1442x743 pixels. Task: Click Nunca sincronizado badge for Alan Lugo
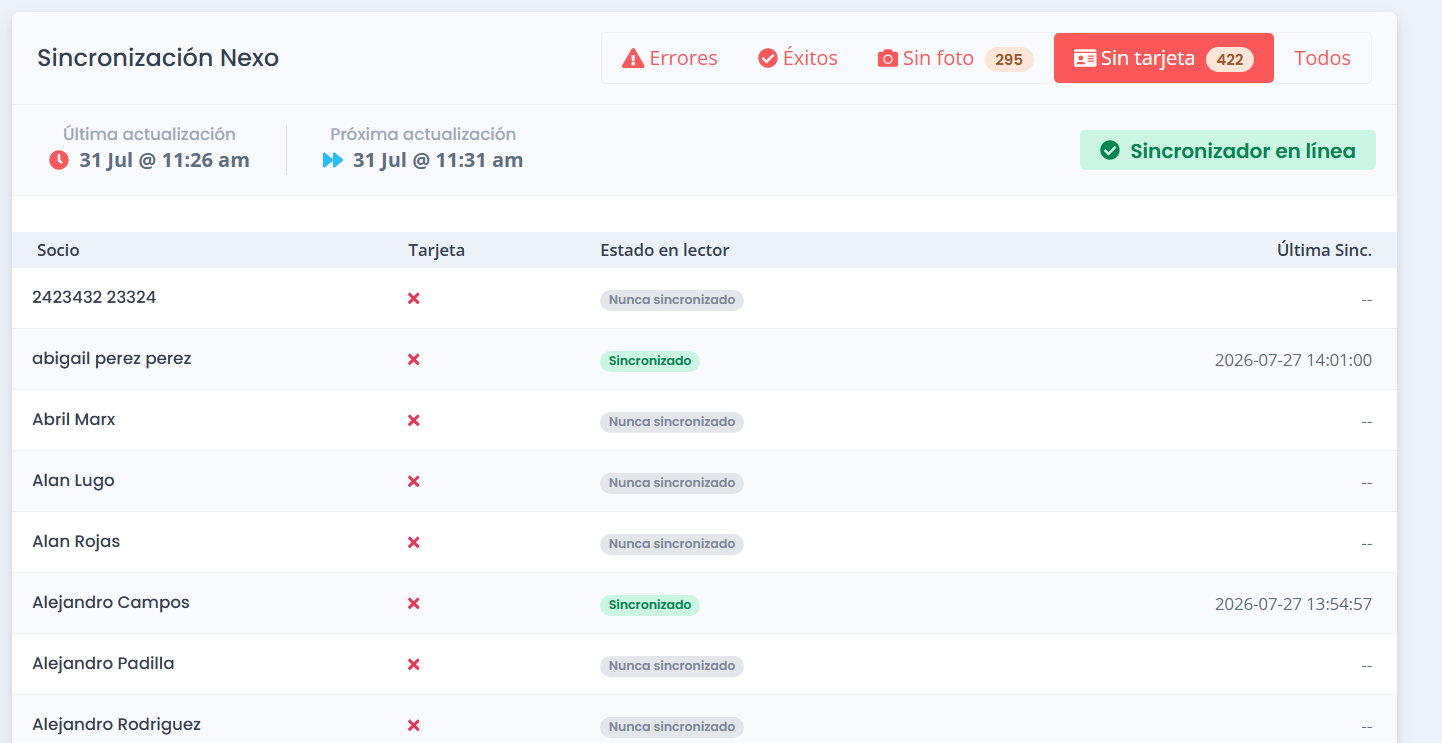[x=672, y=483]
